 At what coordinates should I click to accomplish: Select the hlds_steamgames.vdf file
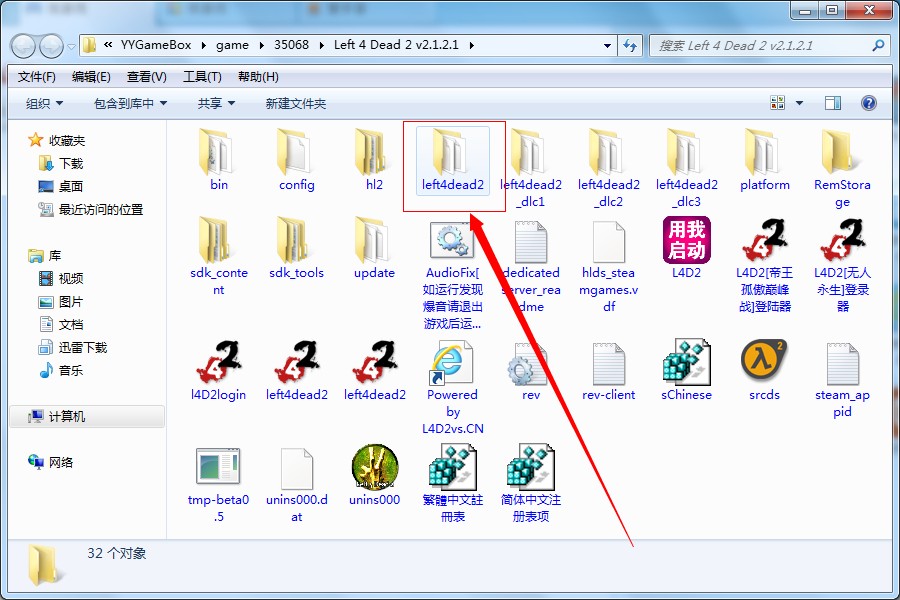[608, 265]
